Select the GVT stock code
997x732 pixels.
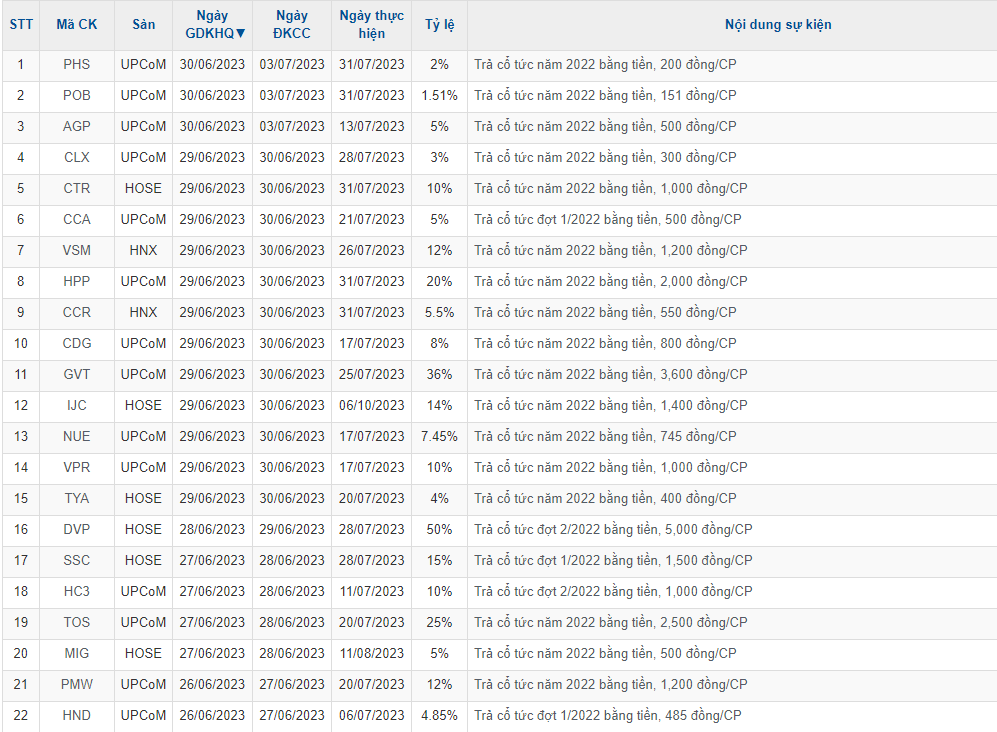76,375
